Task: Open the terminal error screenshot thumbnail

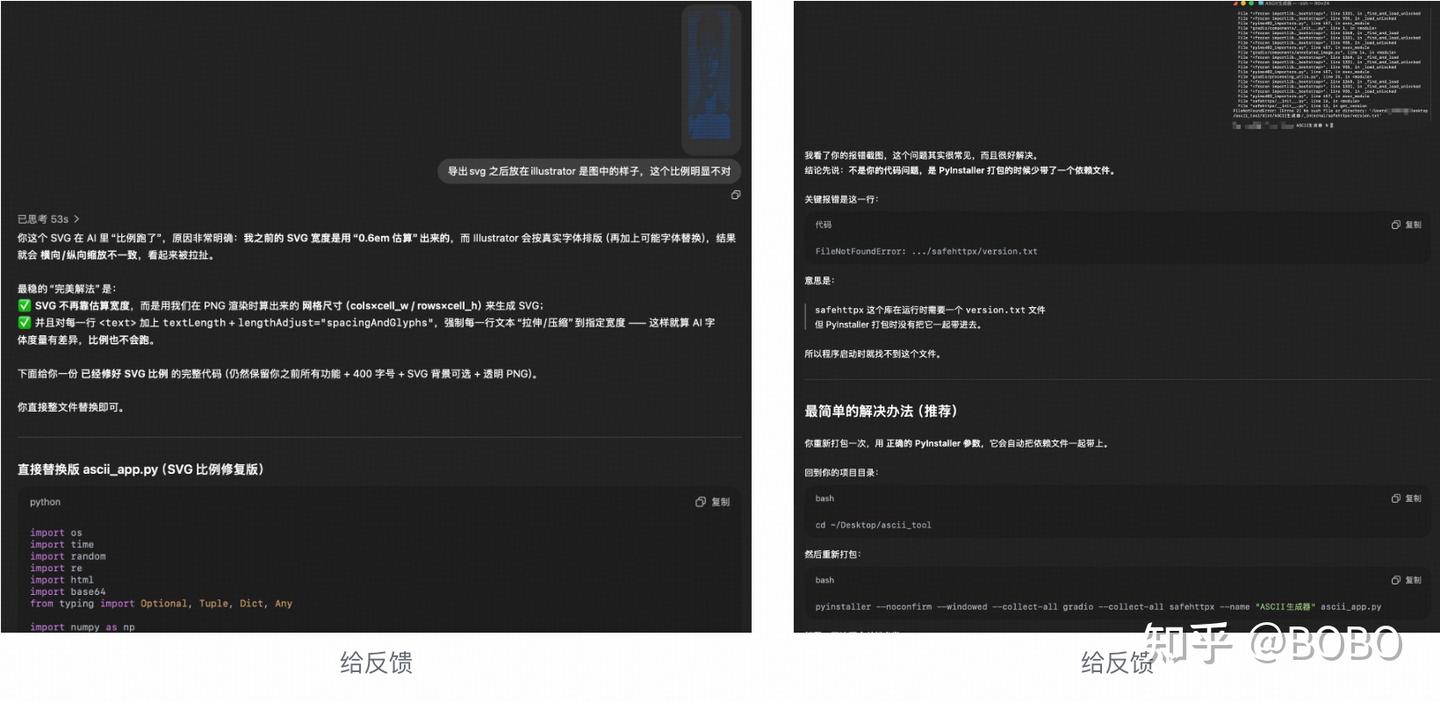Action: pyautogui.click(x=1333, y=67)
